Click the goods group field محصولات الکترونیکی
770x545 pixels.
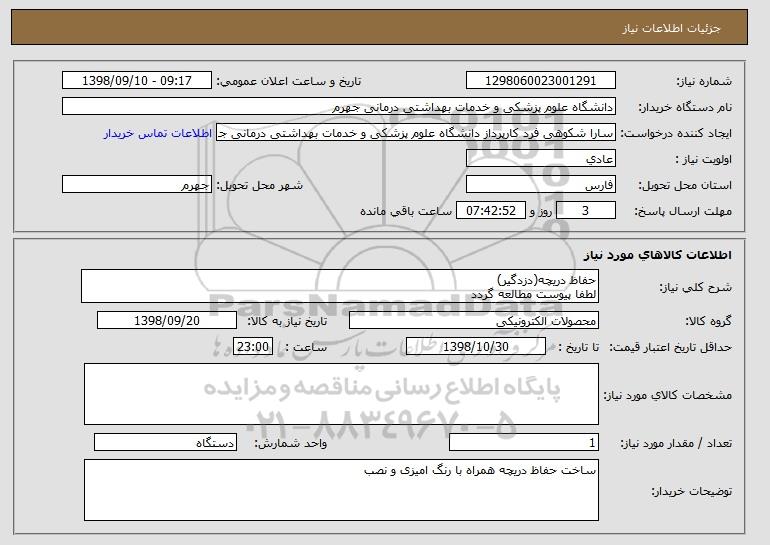[x=474, y=321]
